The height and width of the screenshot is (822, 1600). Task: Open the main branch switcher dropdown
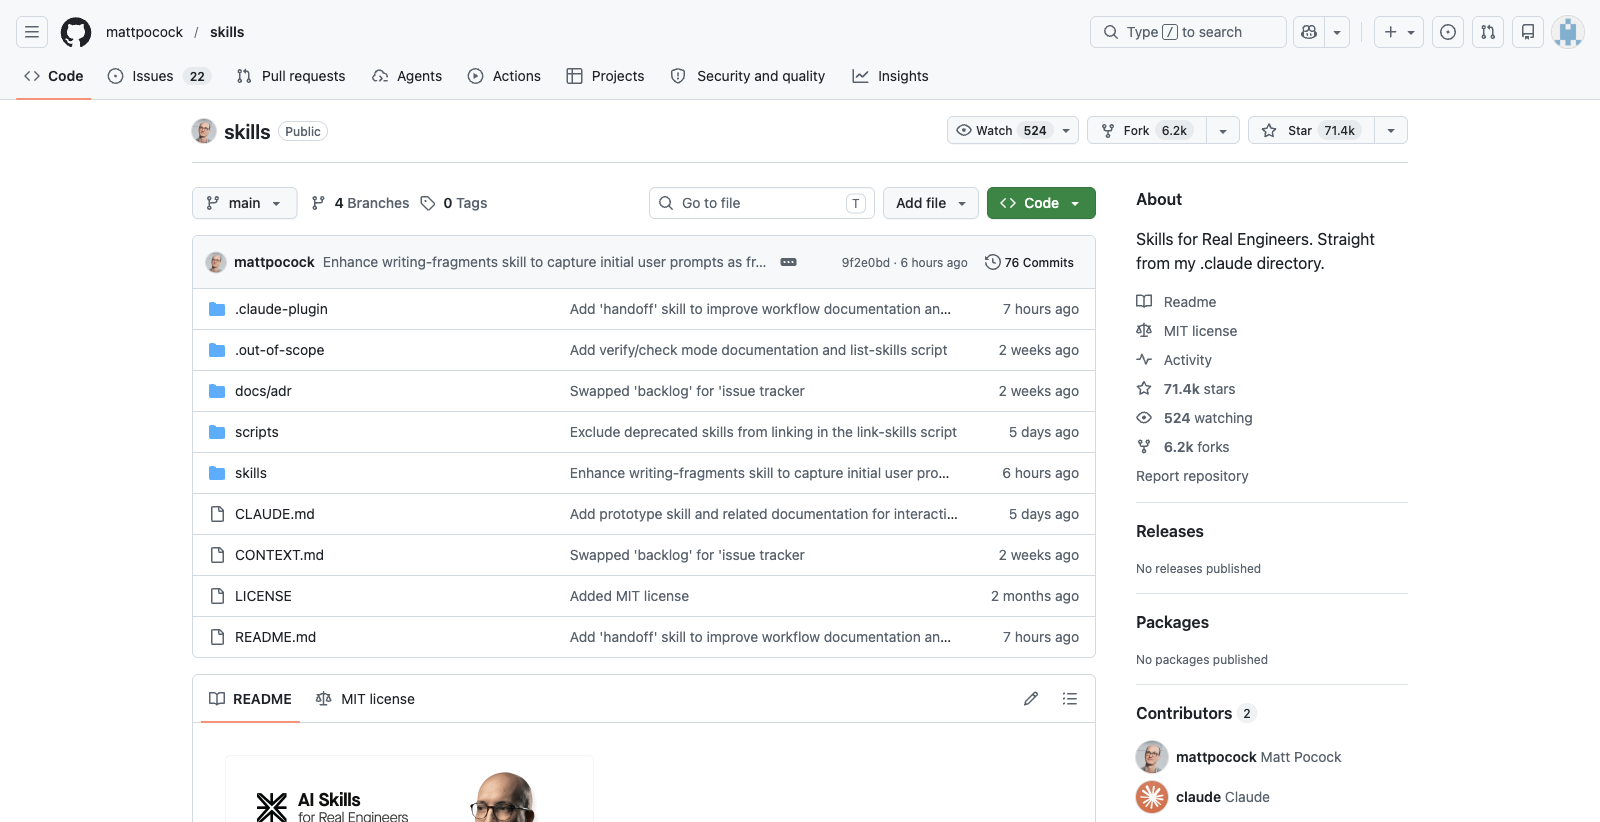point(244,203)
